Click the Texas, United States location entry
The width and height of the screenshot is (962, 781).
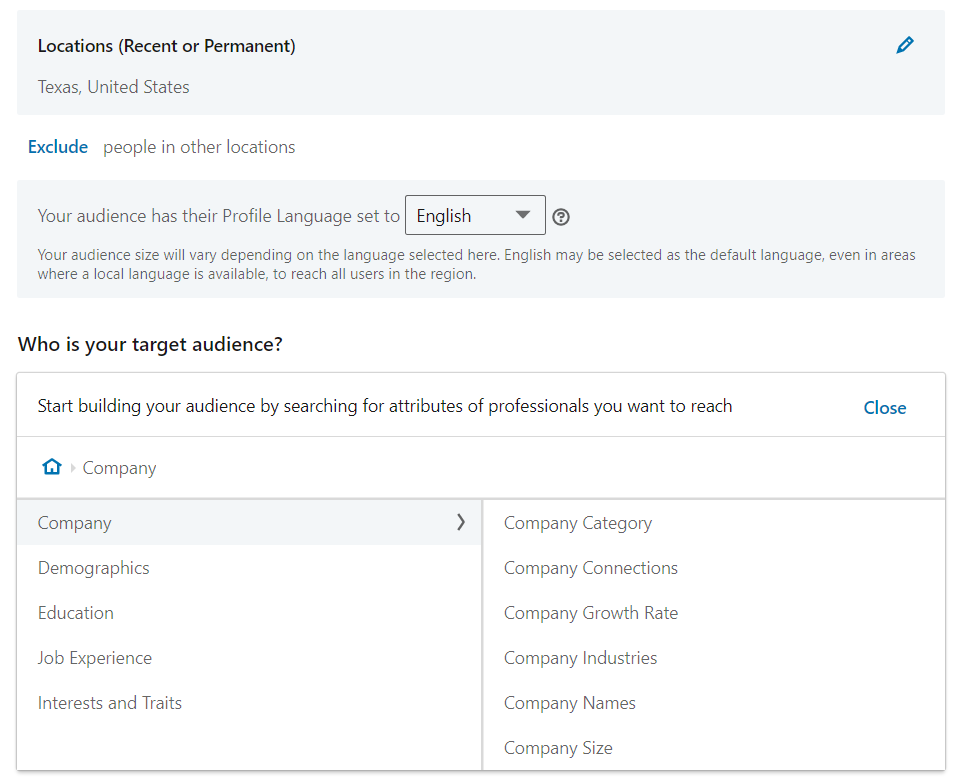point(114,87)
